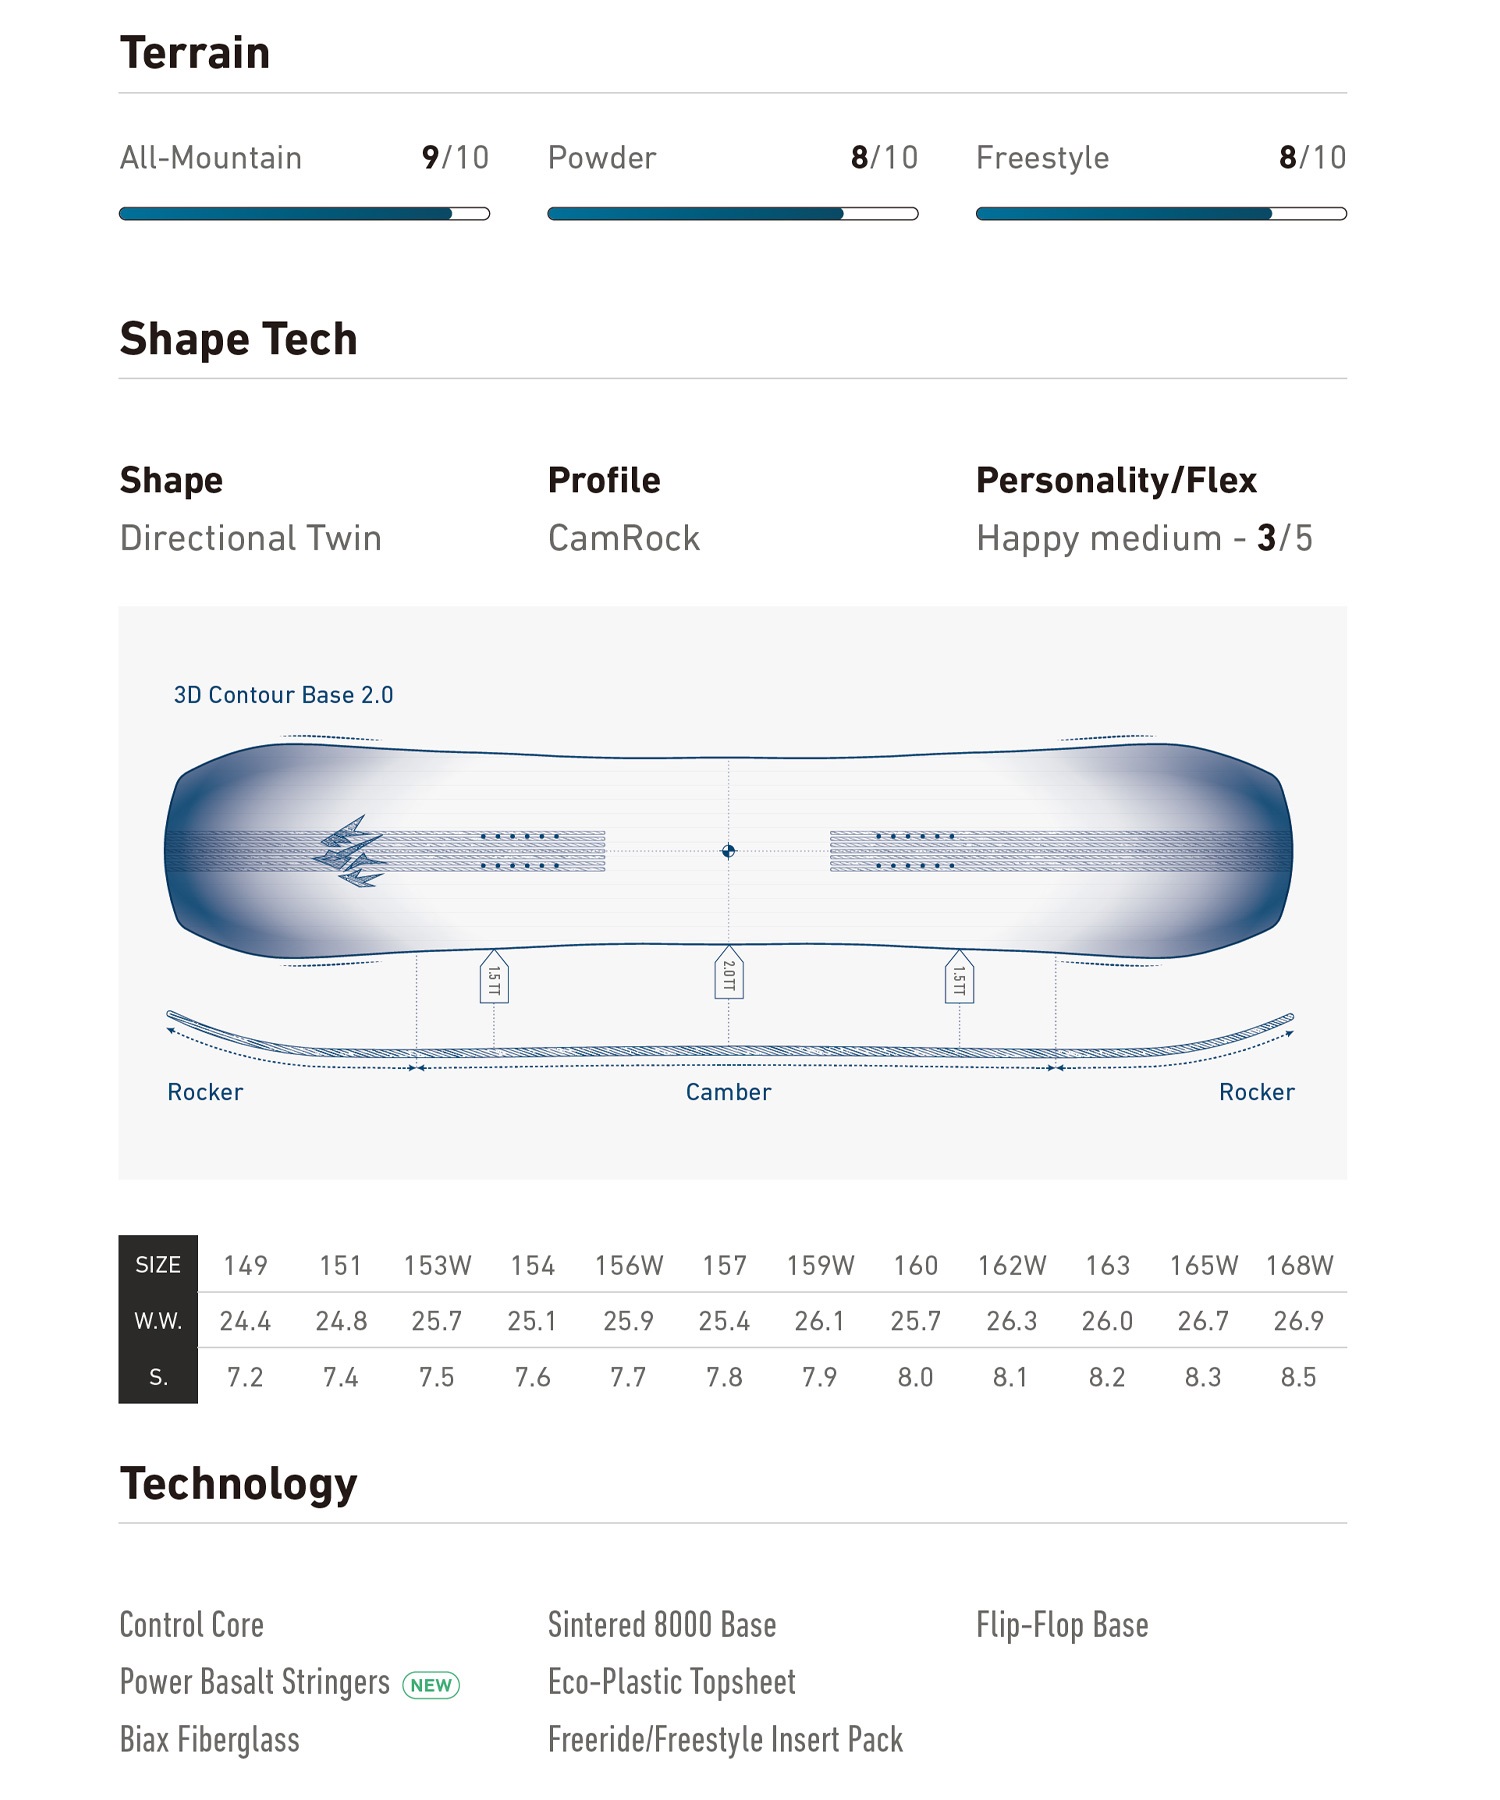The height and width of the screenshot is (1800, 1500).
Task: Click the Camber profile label
Action: 728,1092
